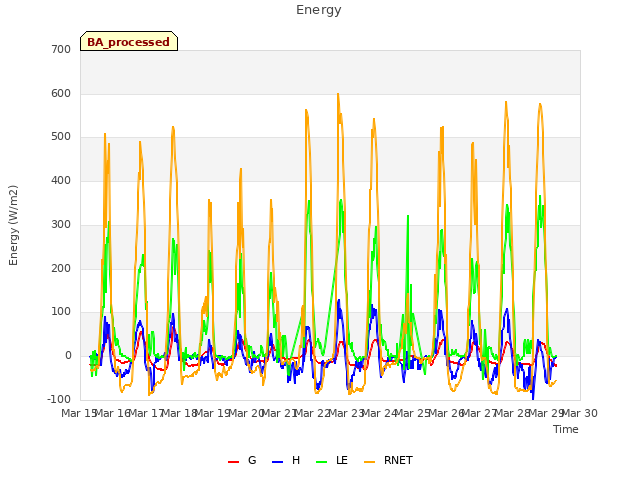Select the G legend label

point(252,460)
